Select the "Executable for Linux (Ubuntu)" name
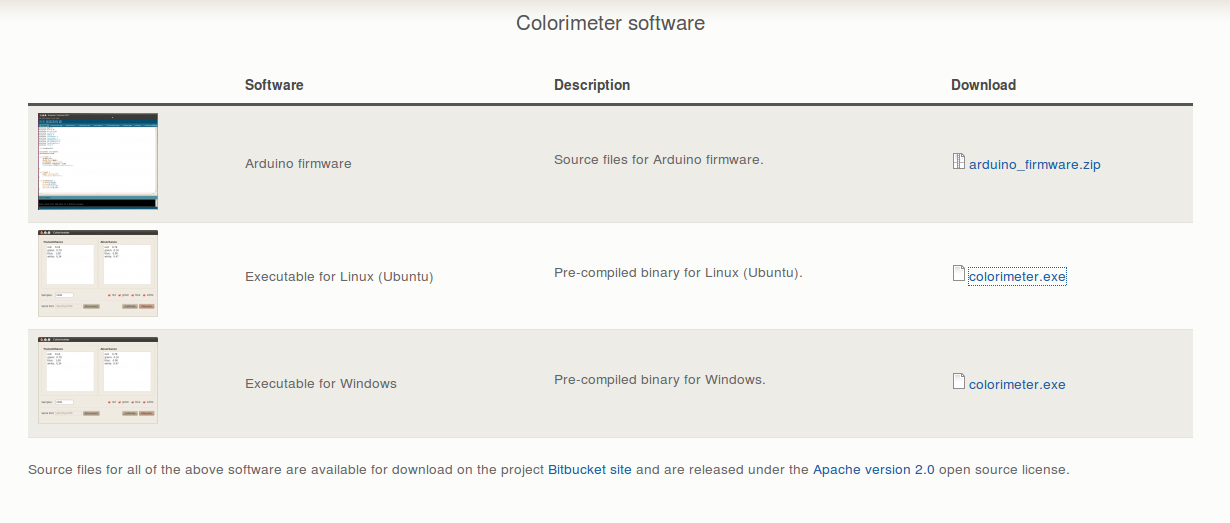 point(339,276)
